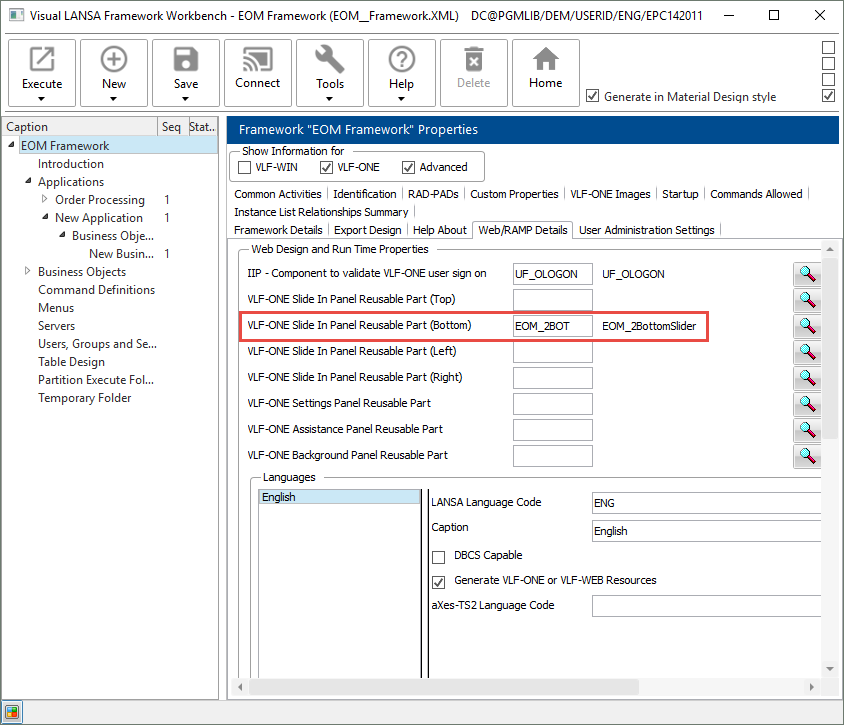The image size is (844, 725).
Task: Click the New plus icon
Action: [114, 60]
